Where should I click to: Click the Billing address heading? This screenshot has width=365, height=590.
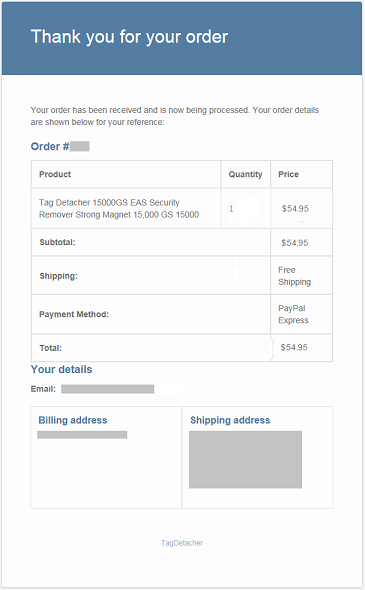tap(73, 420)
